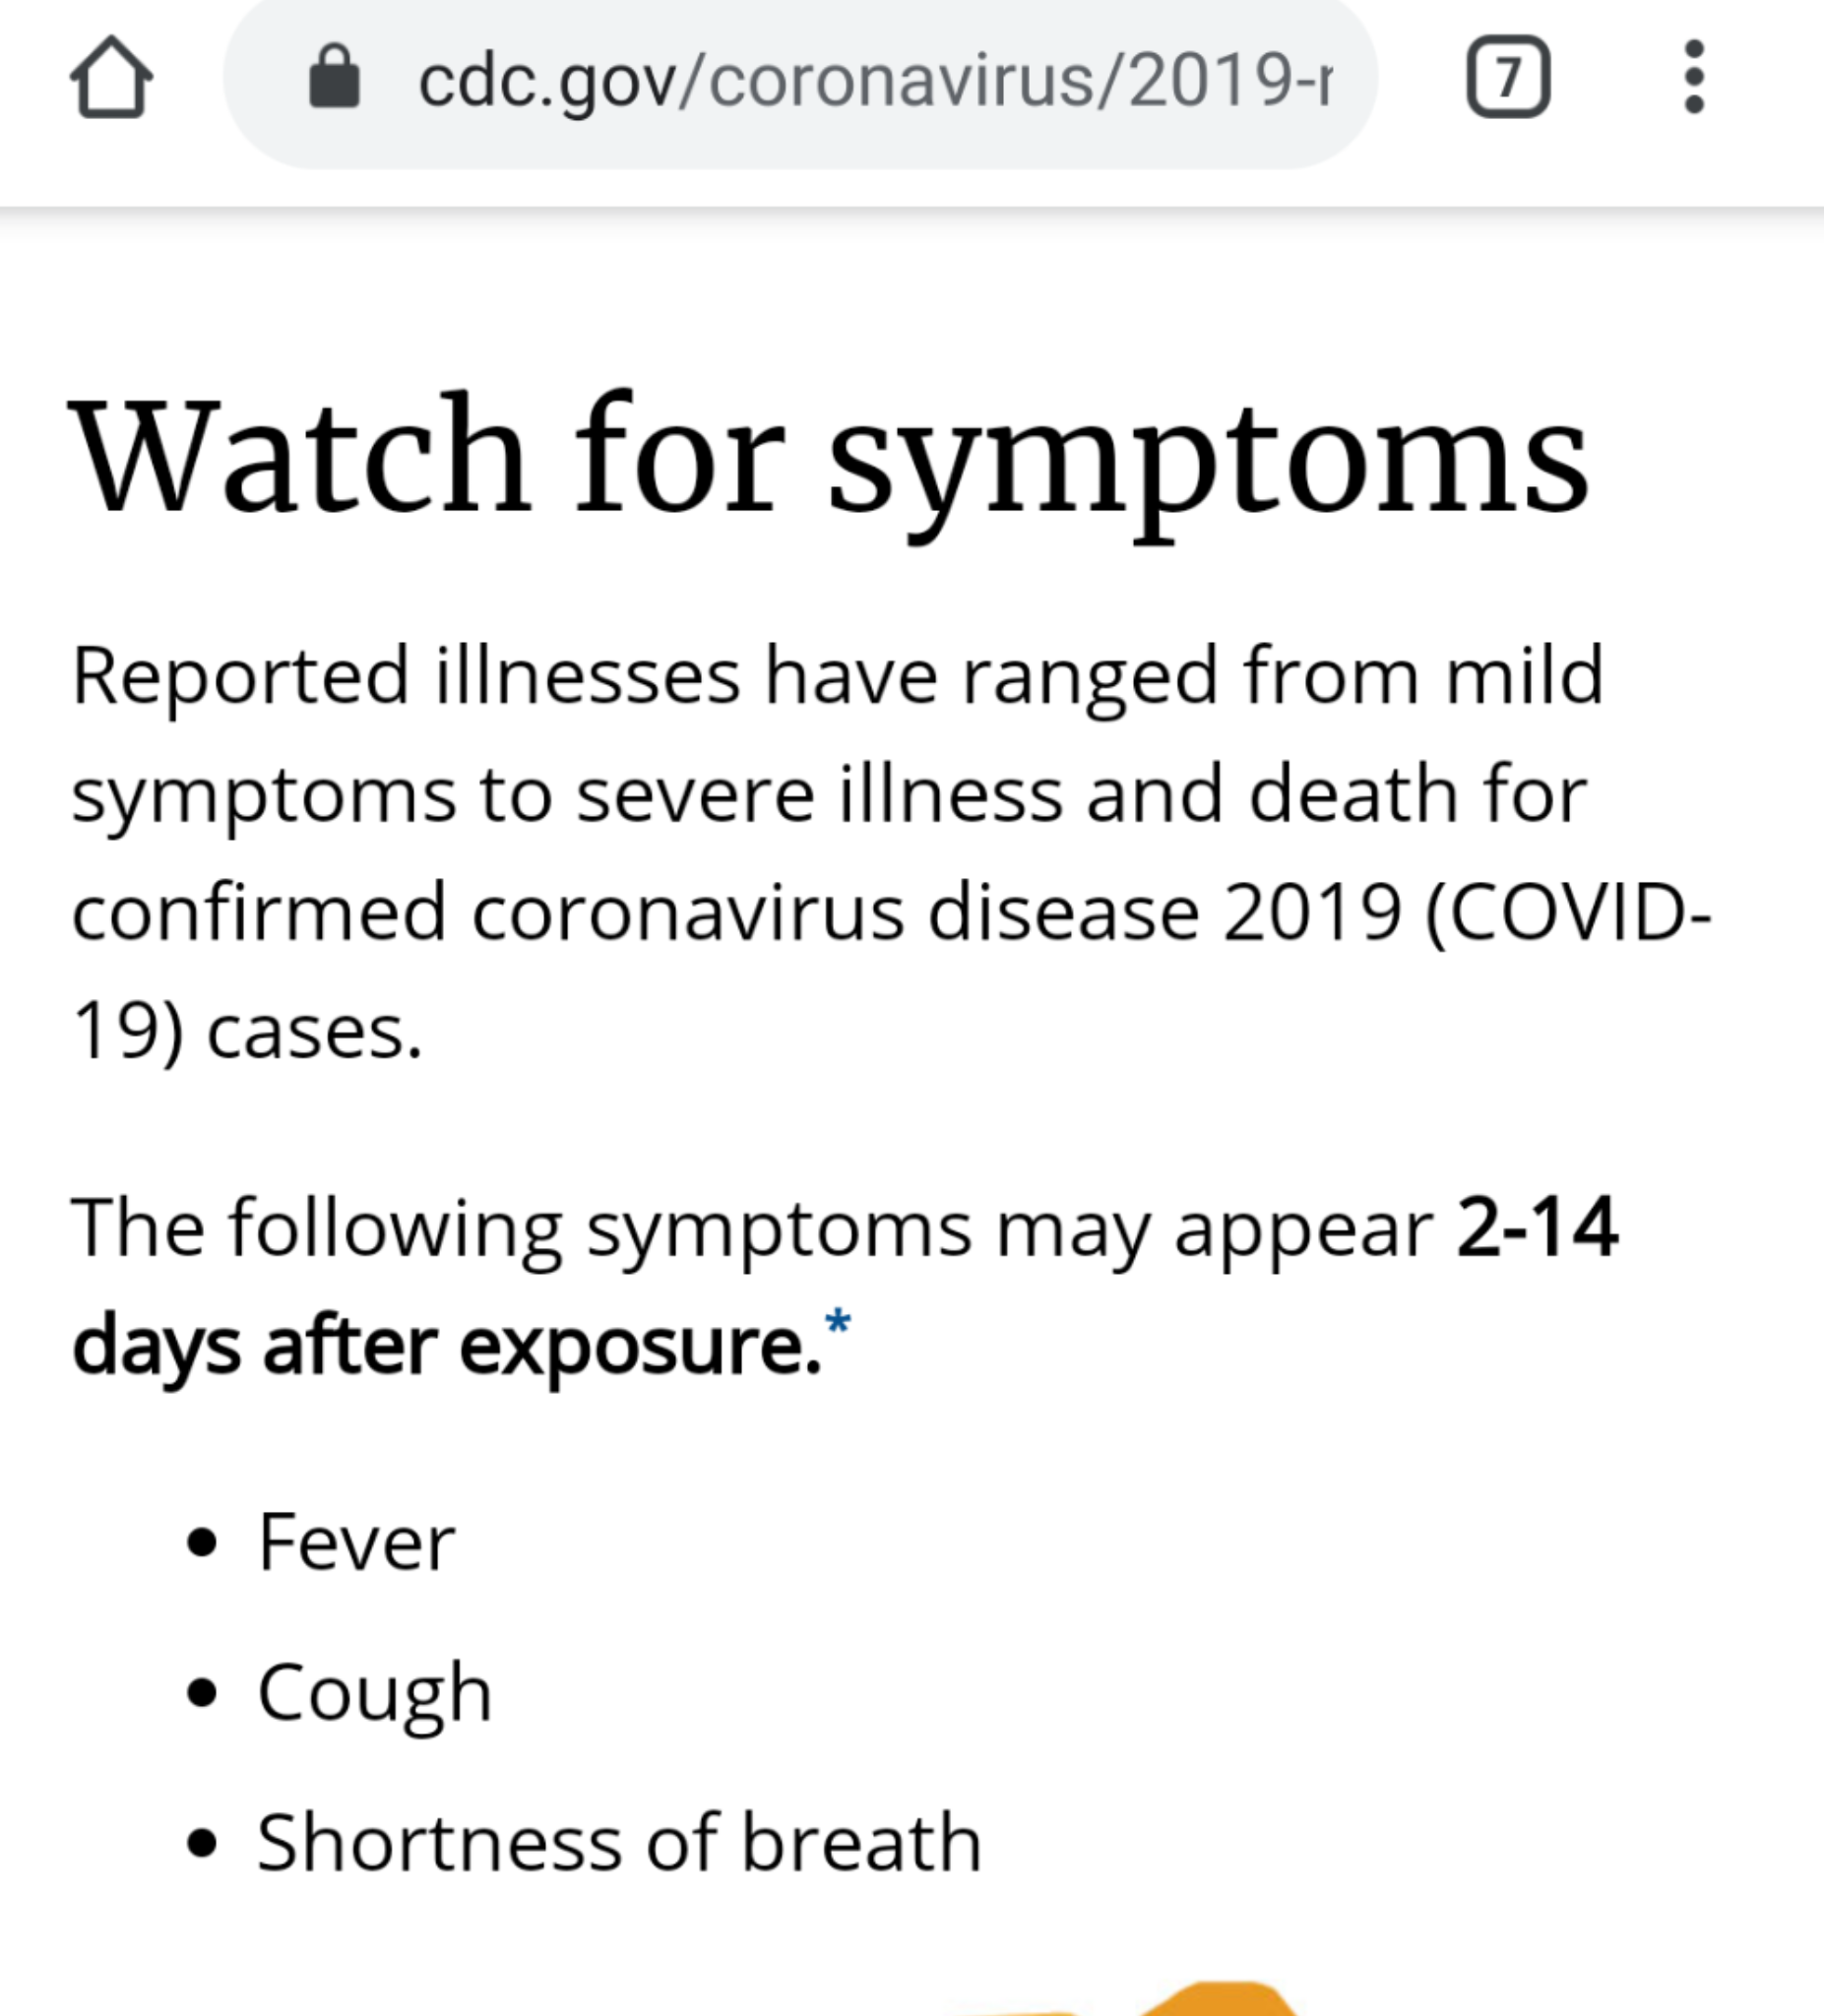
Task: Tap the browser home icon
Action: pos(111,78)
